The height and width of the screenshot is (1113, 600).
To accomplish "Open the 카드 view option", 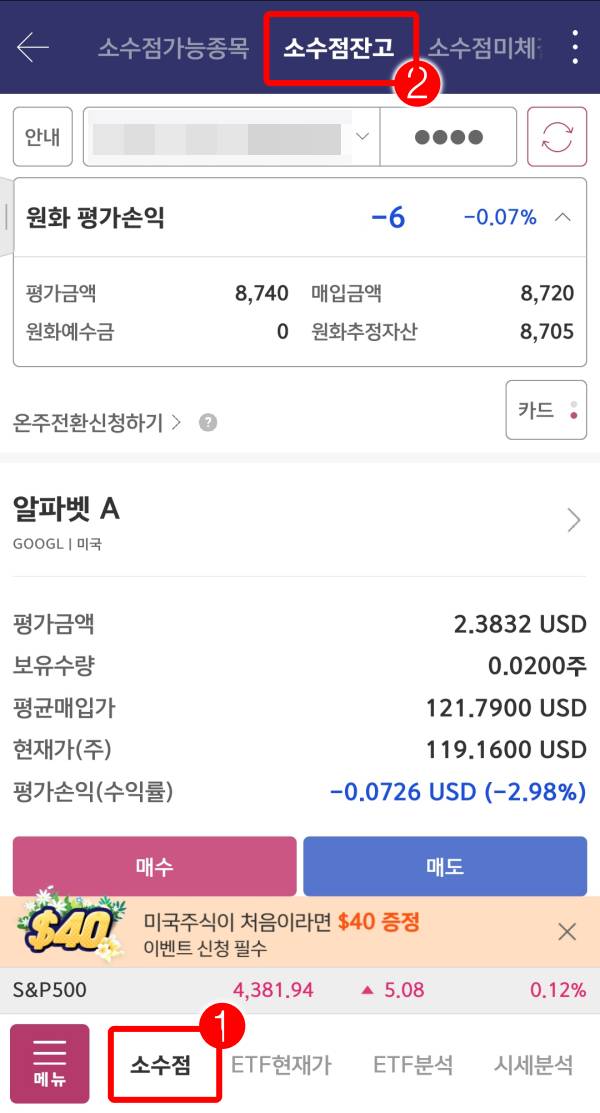I will (546, 409).
